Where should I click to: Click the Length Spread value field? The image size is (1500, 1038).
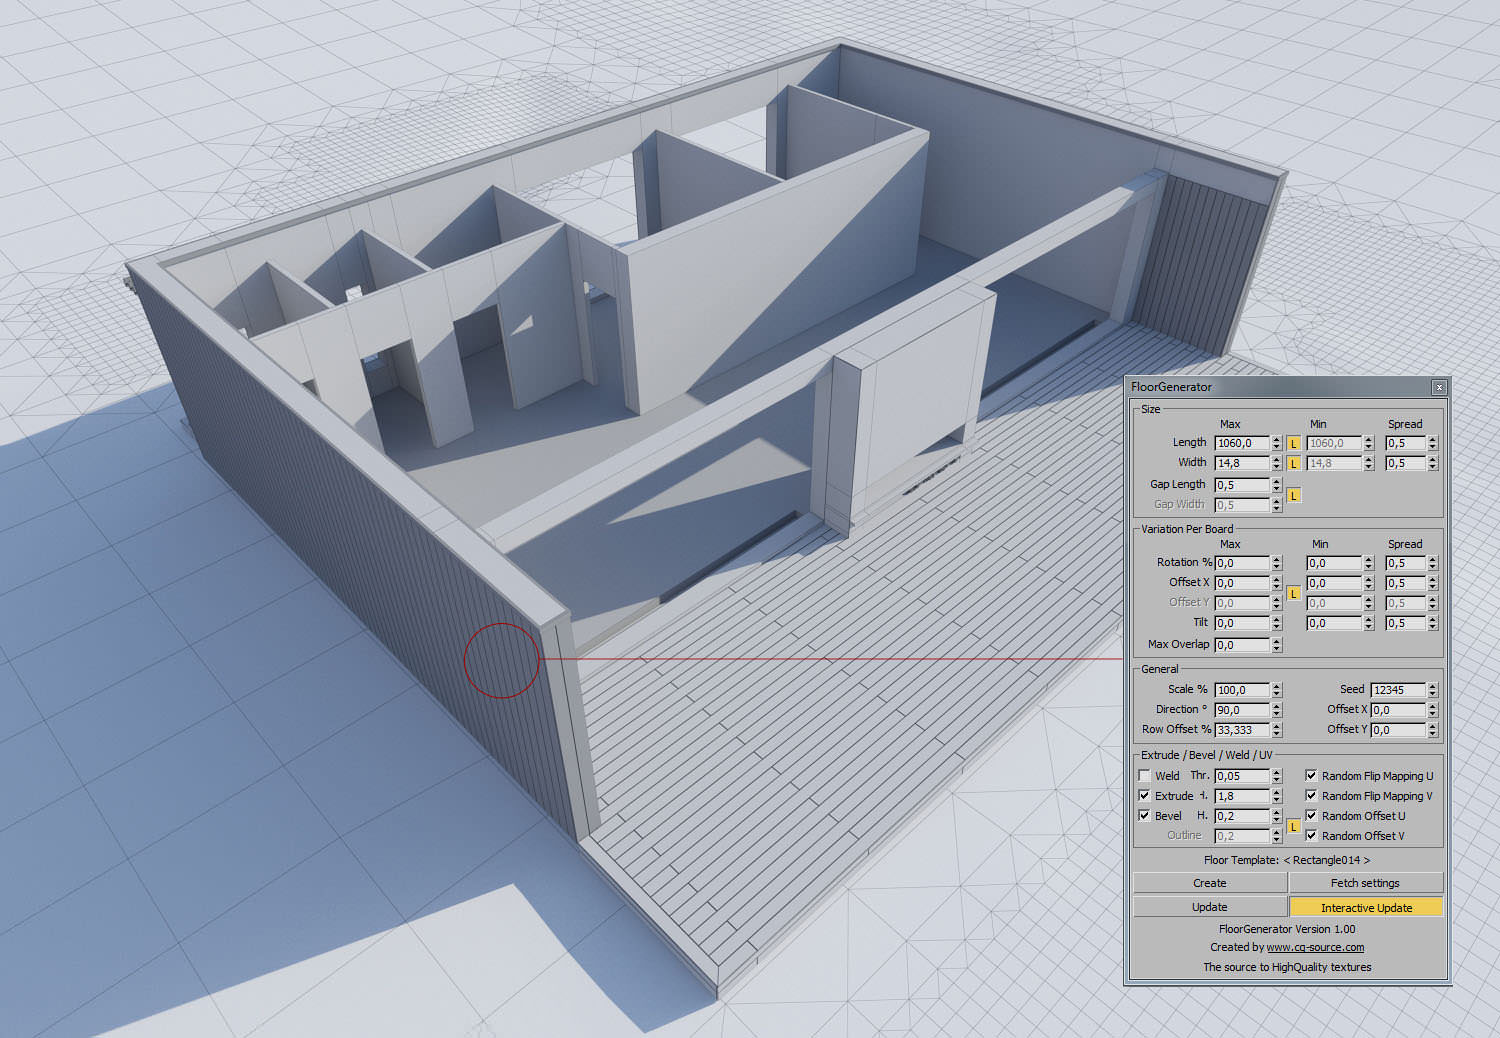1405,443
